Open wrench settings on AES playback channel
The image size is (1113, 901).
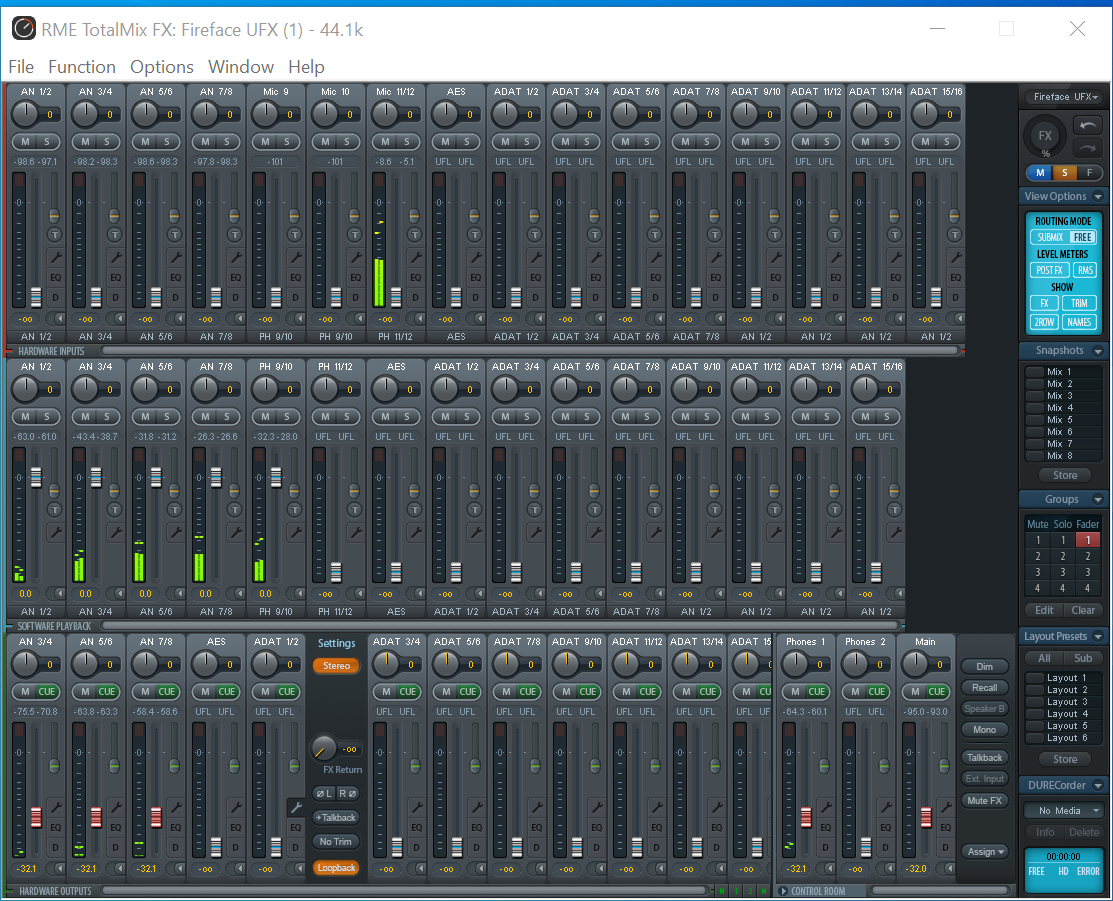[415, 531]
